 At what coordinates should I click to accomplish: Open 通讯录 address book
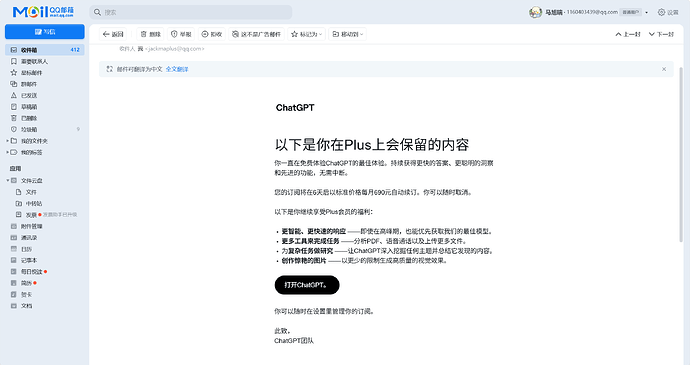pyautogui.click(x=29, y=238)
